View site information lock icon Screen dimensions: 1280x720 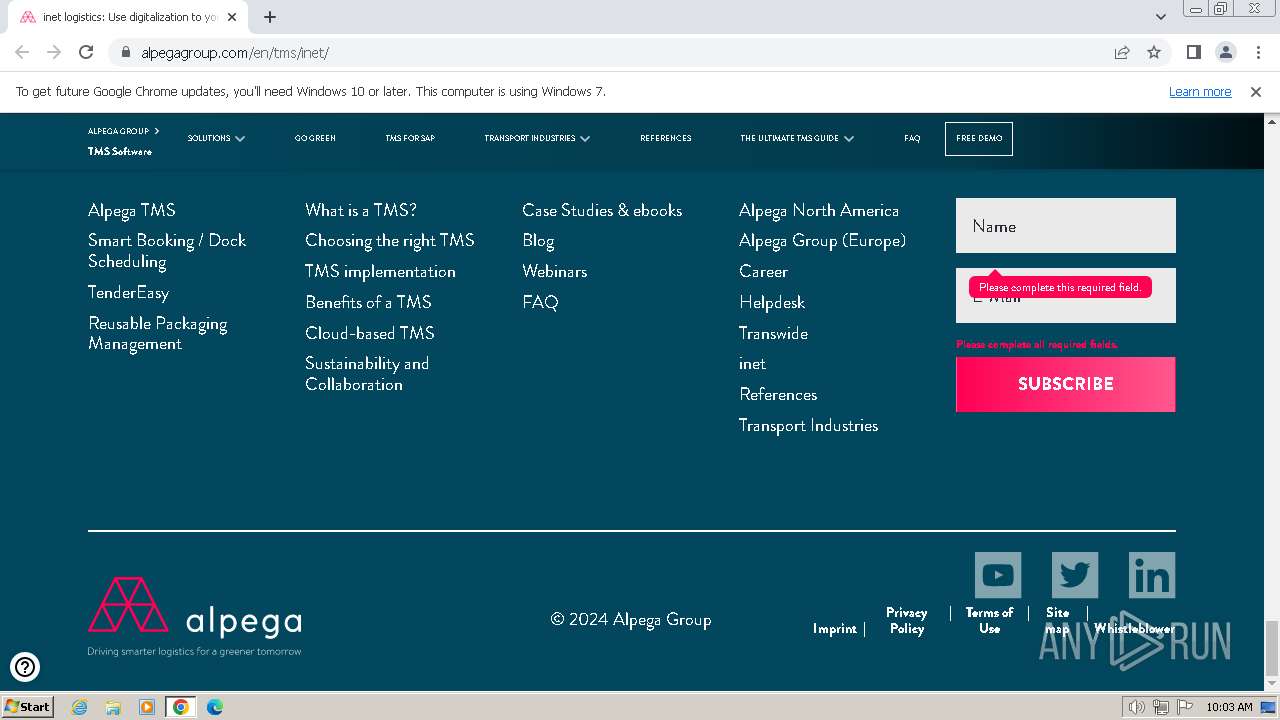pyautogui.click(x=126, y=53)
